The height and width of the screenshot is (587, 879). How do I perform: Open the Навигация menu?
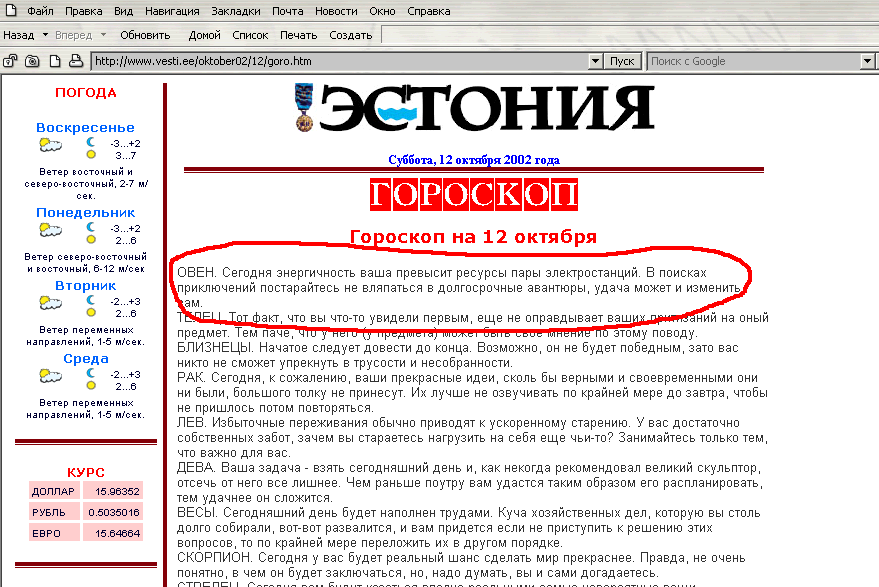pos(172,11)
